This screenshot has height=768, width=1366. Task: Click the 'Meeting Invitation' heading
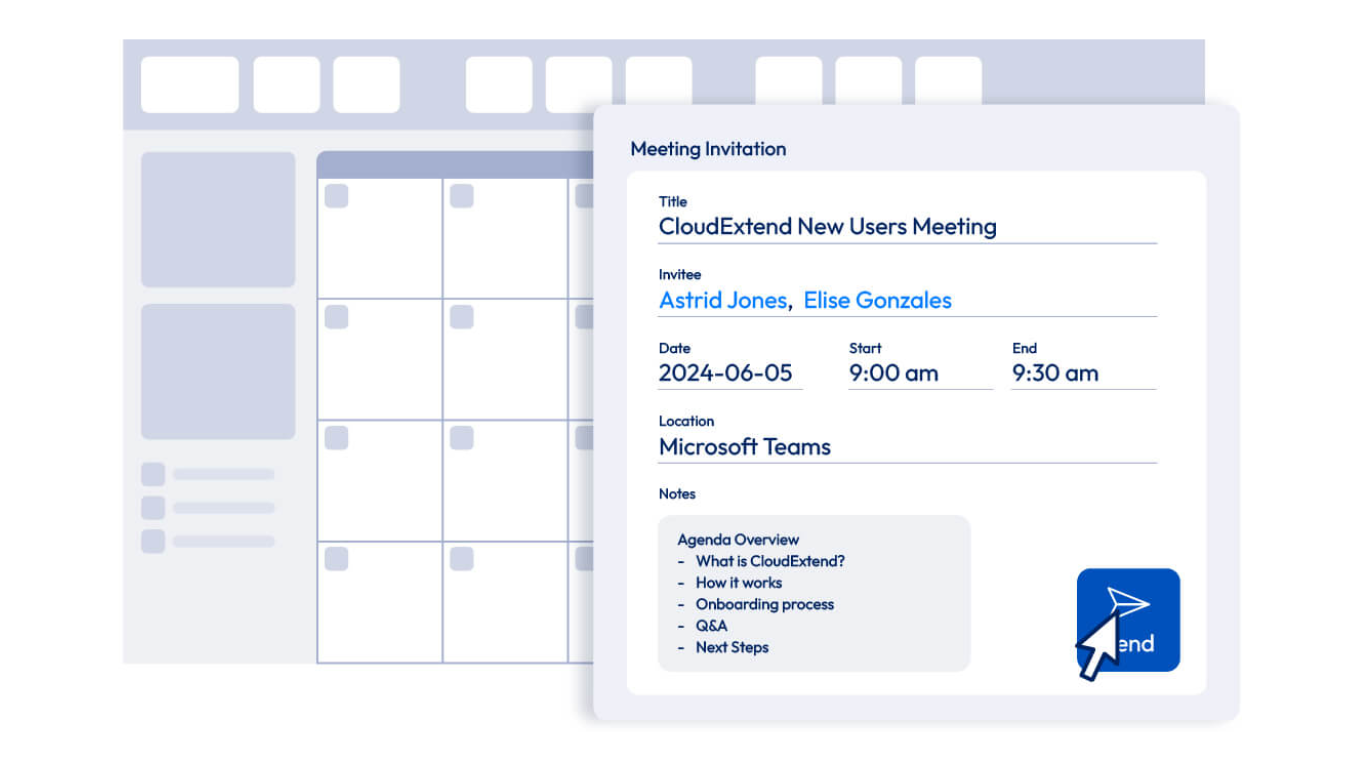click(x=708, y=149)
